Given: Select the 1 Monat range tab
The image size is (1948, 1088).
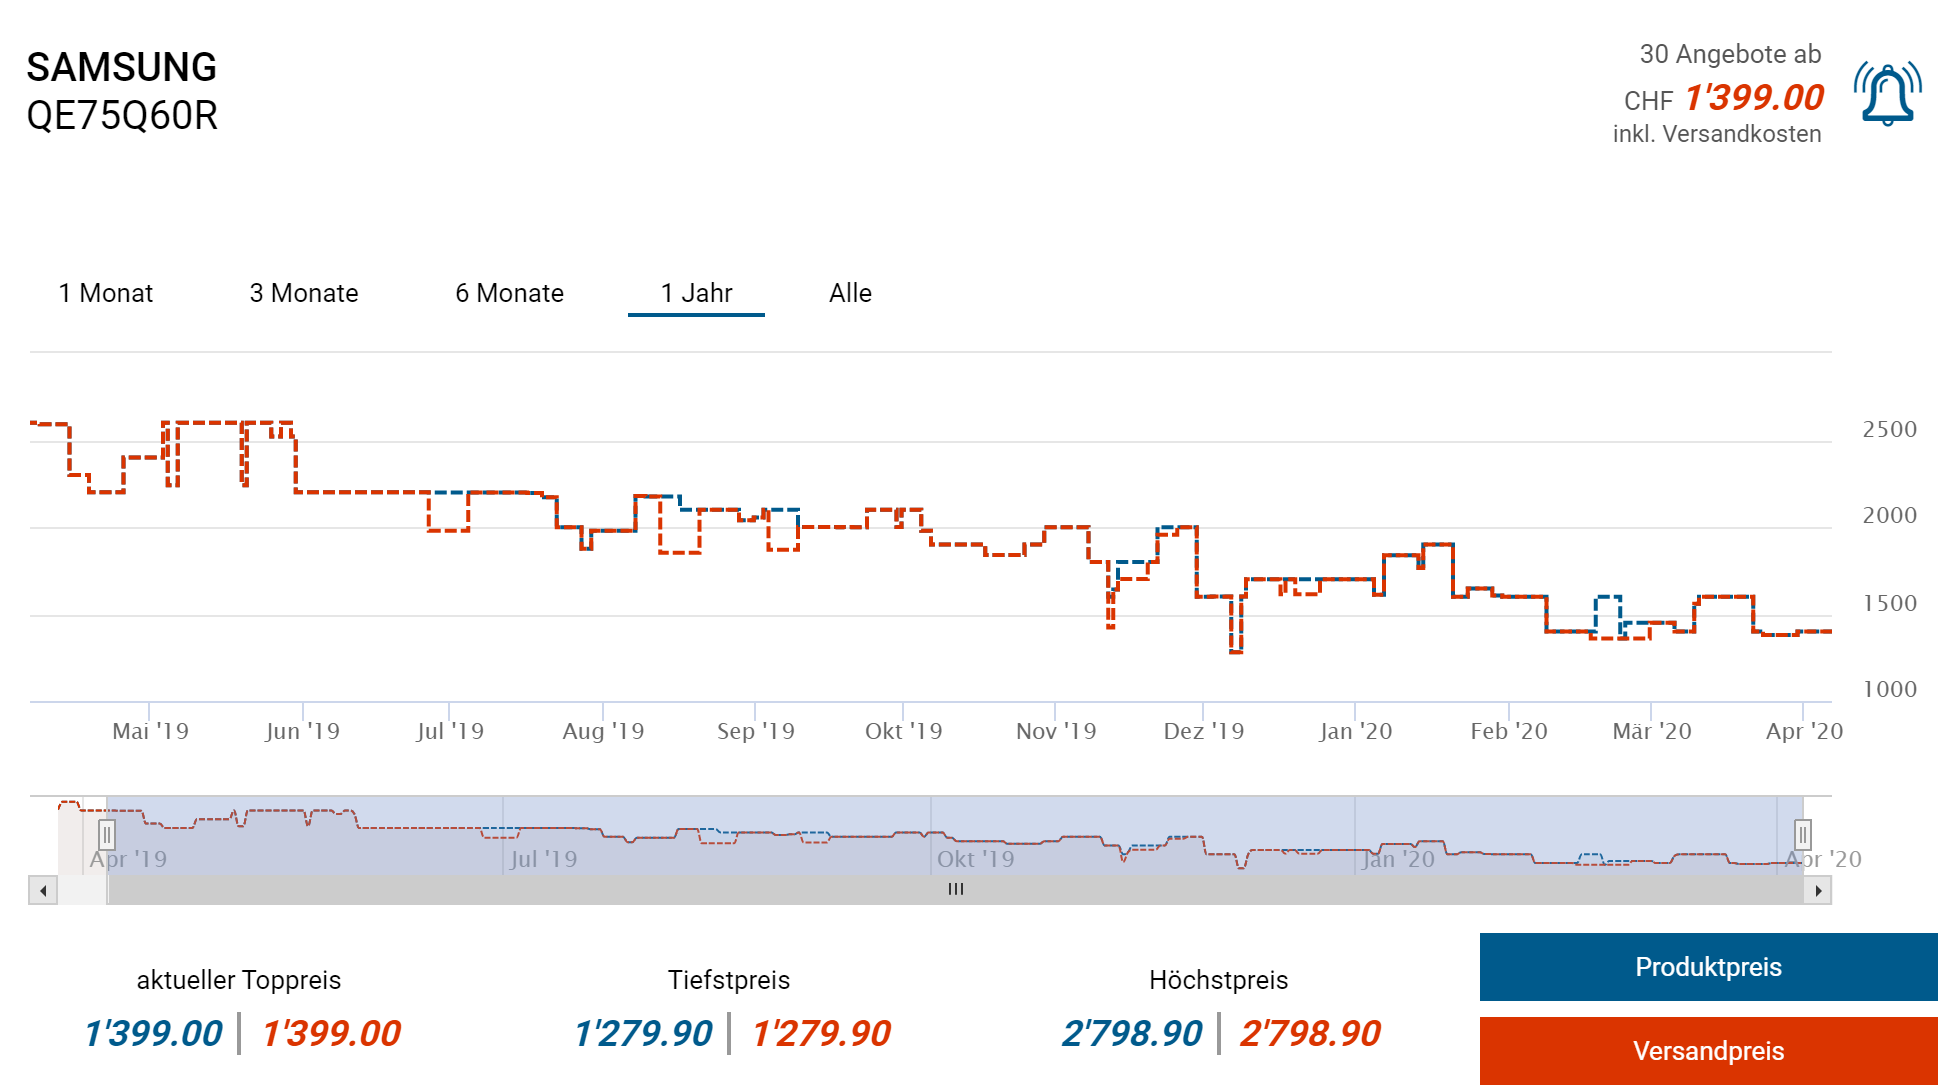Looking at the screenshot, I should [x=106, y=293].
